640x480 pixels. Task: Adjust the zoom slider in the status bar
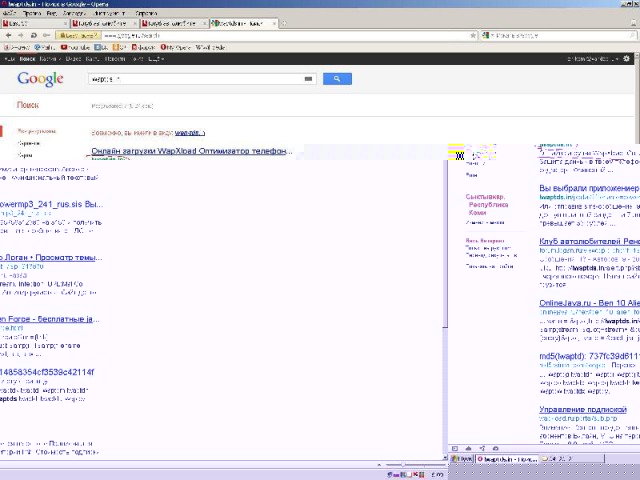[x=414, y=465]
